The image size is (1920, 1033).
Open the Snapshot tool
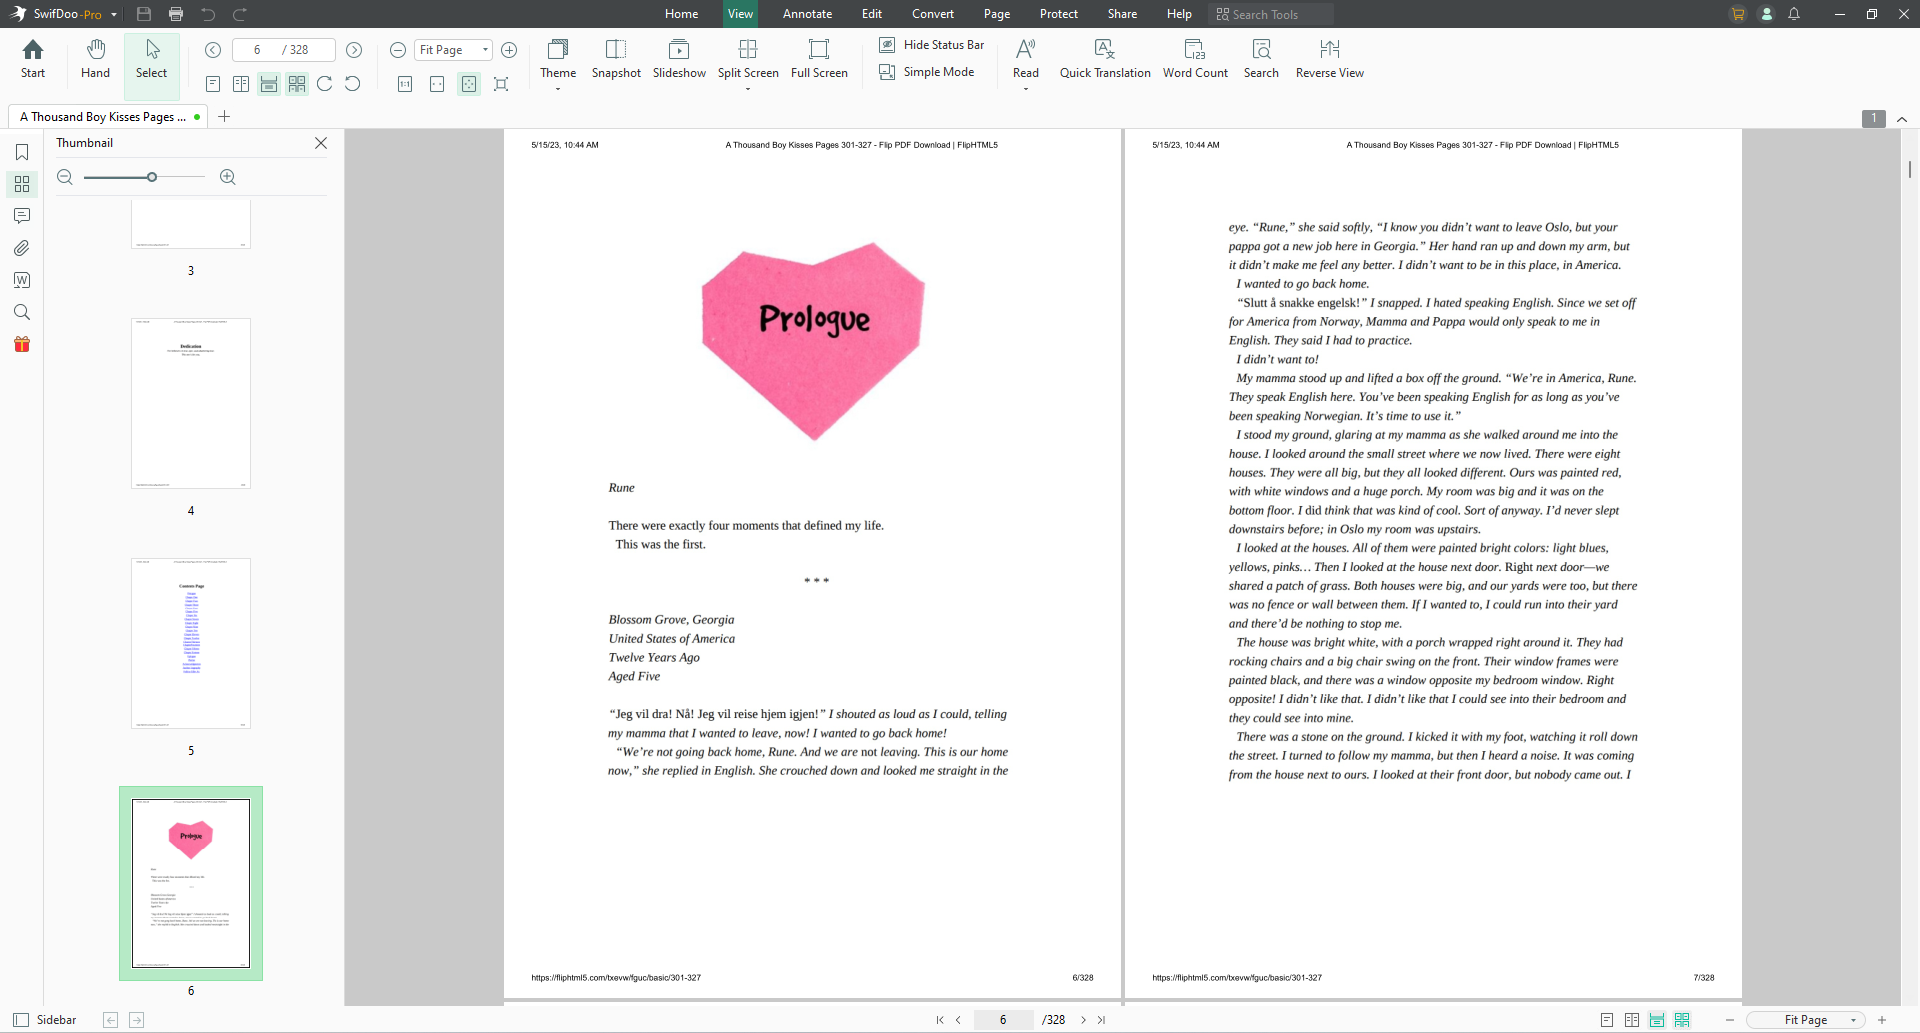[616, 59]
